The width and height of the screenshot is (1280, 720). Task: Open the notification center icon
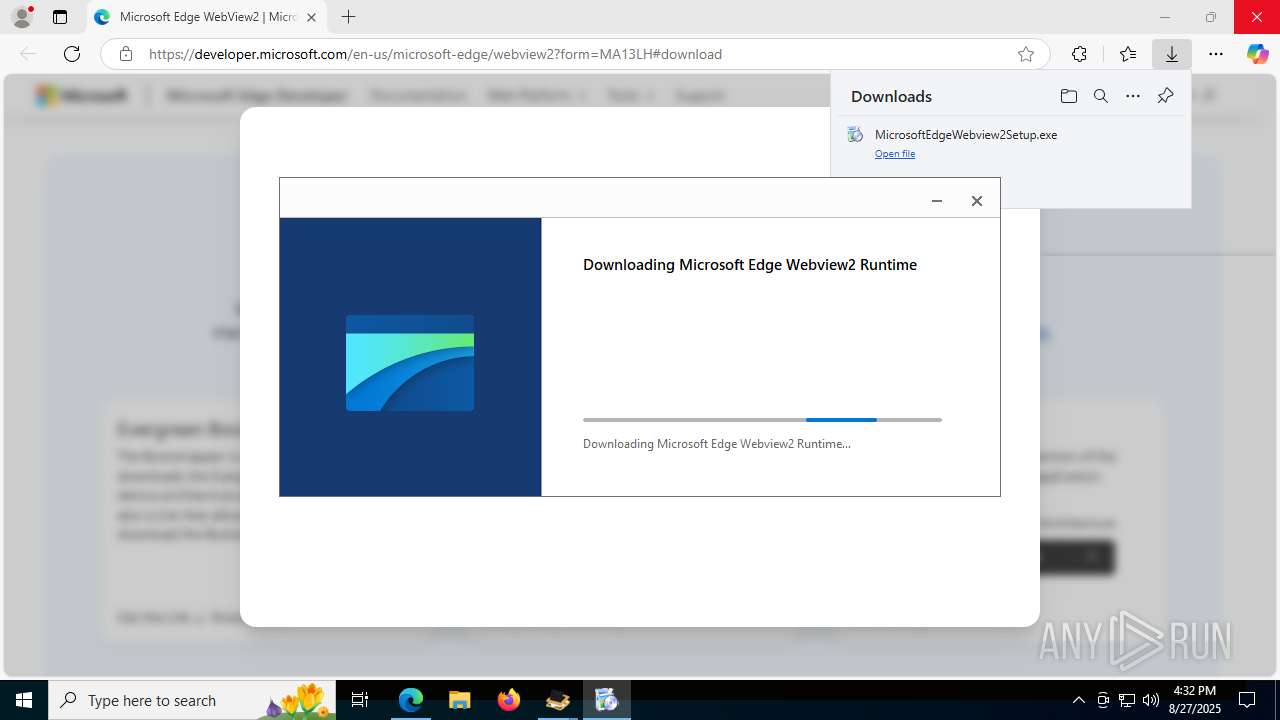(1247, 700)
